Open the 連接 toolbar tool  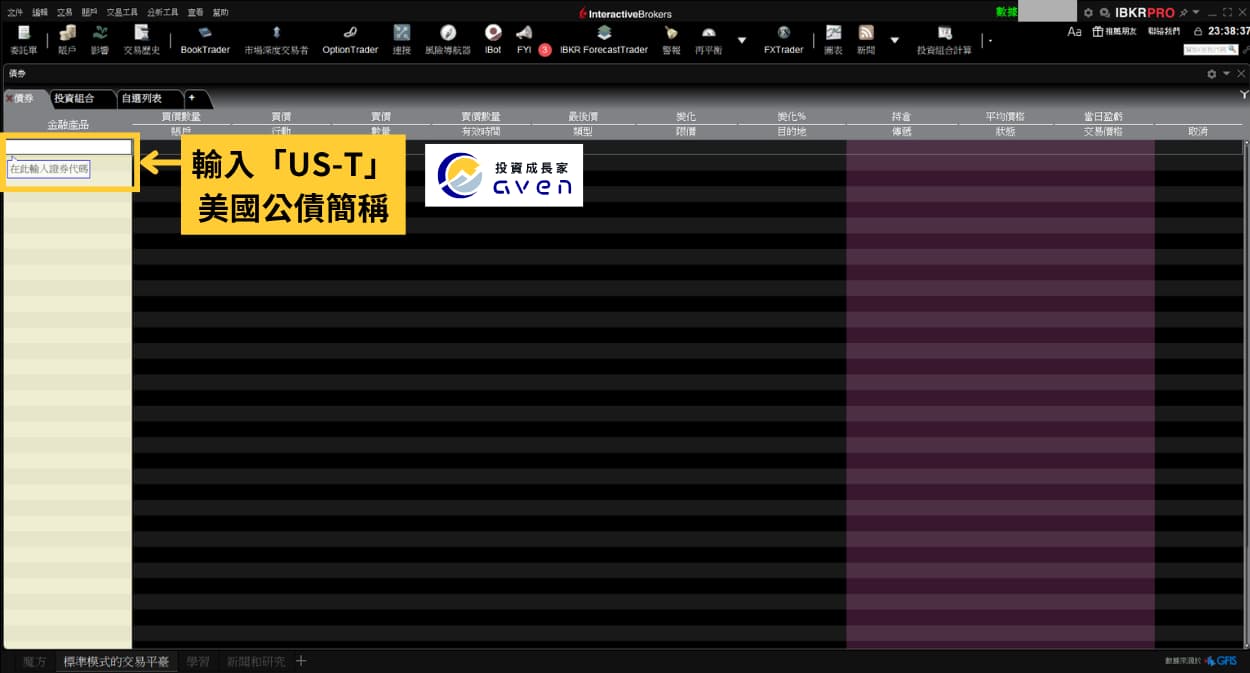[401, 40]
